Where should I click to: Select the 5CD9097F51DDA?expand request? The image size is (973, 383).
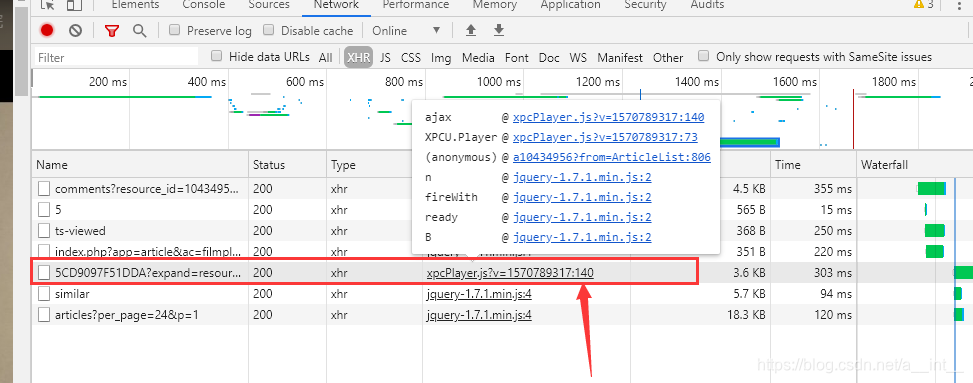(147, 273)
